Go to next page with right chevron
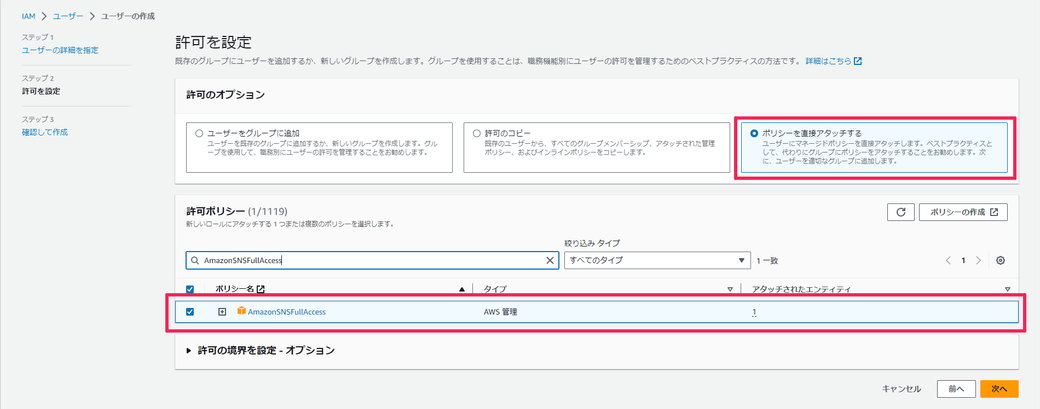Screen dimensions: 1040x409 point(978,261)
